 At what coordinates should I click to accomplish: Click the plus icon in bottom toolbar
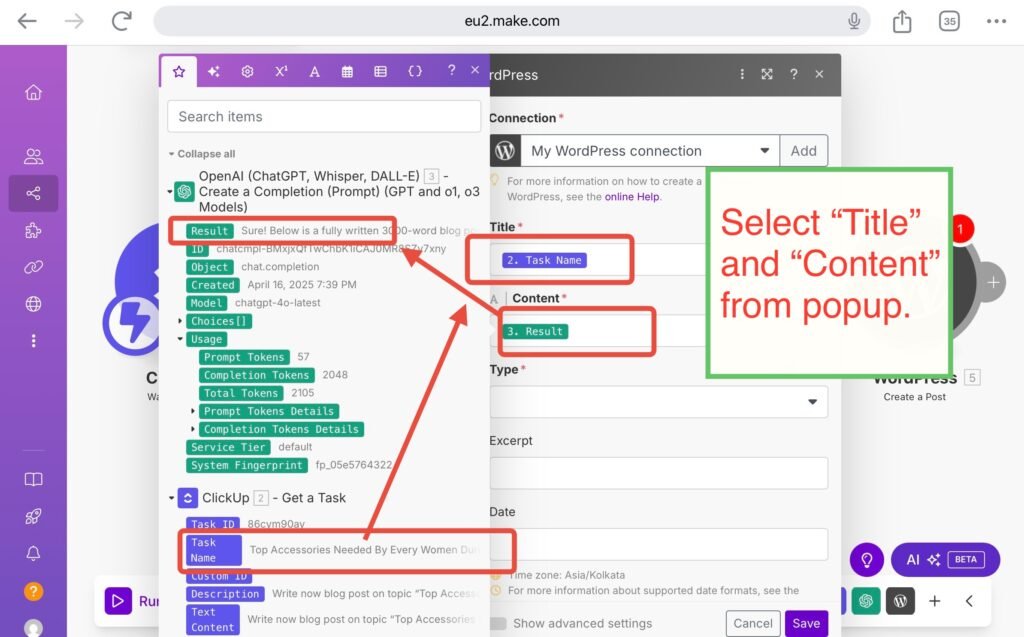tap(935, 601)
